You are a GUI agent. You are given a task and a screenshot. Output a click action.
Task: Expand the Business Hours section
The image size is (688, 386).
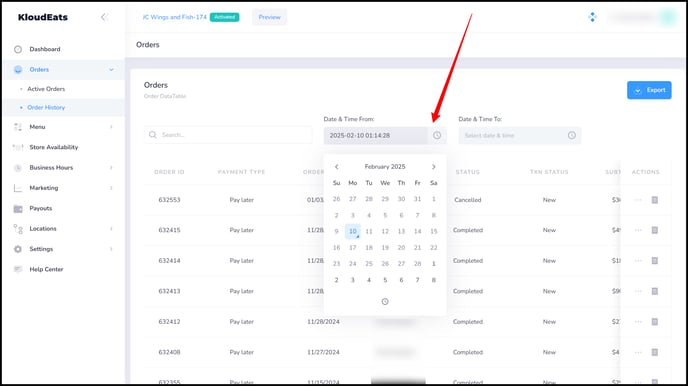click(111, 168)
